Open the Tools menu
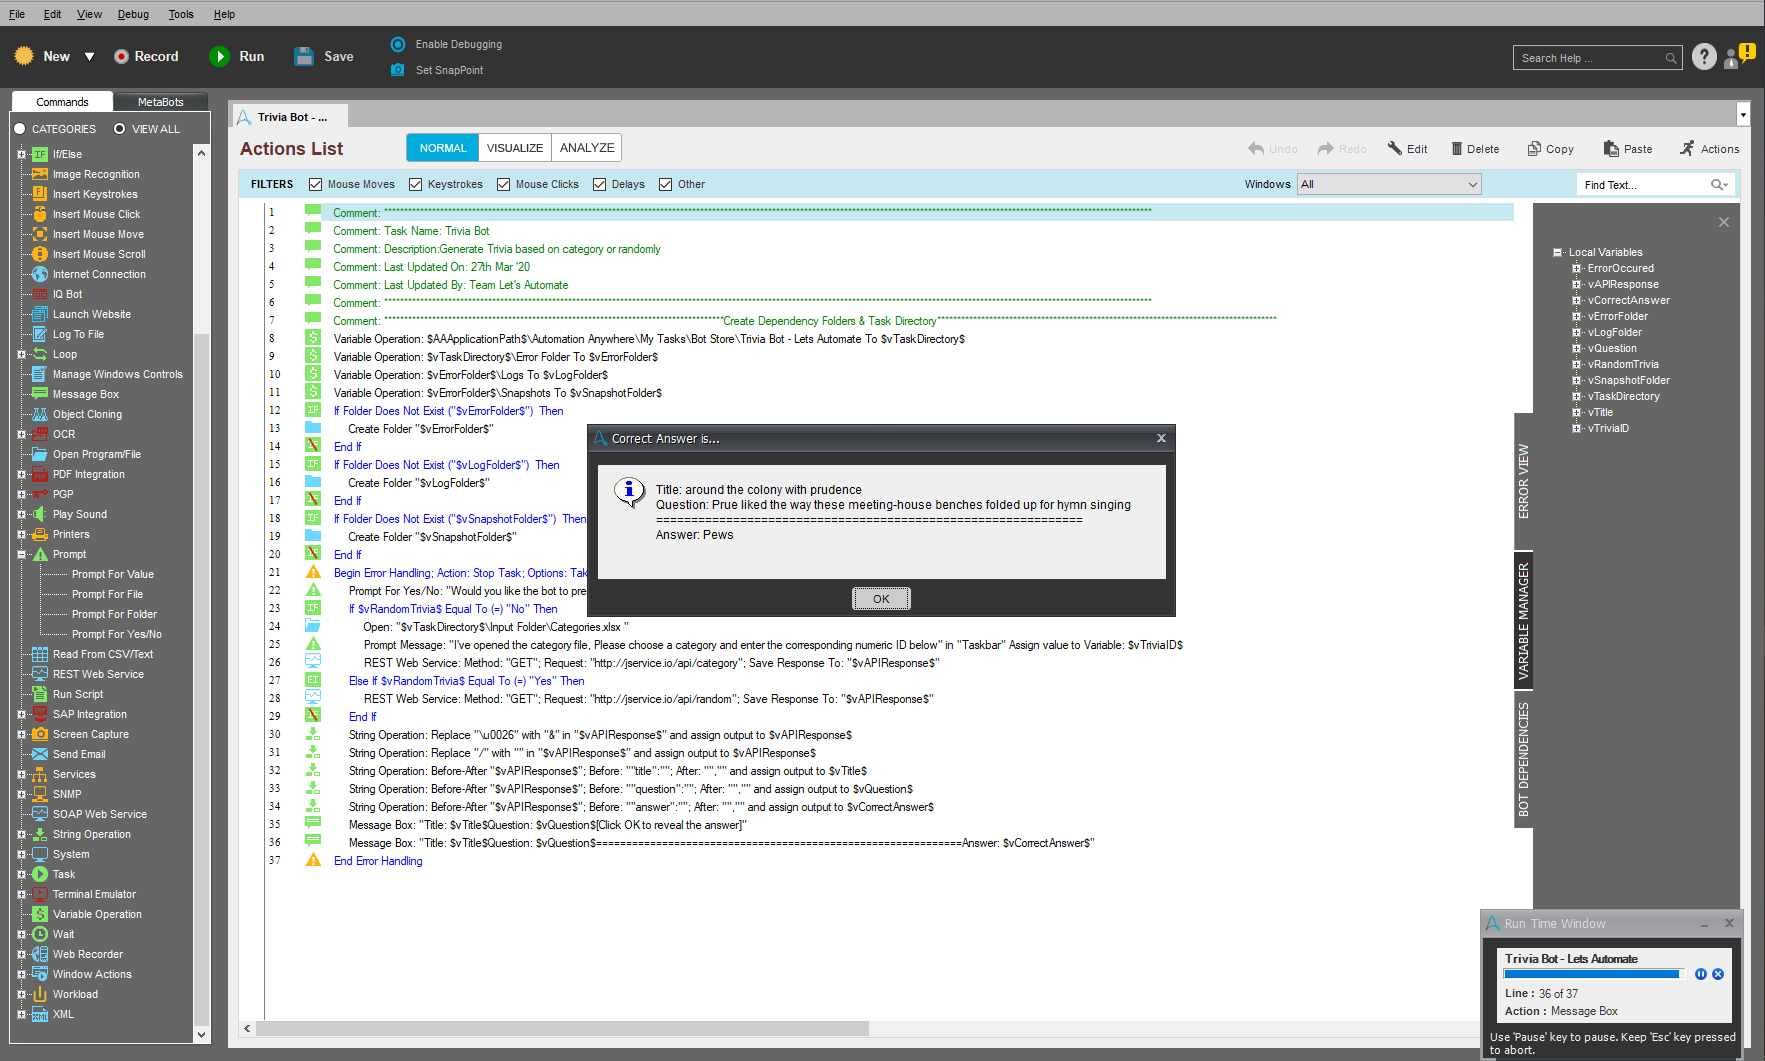This screenshot has height=1061, width=1765. click(181, 14)
